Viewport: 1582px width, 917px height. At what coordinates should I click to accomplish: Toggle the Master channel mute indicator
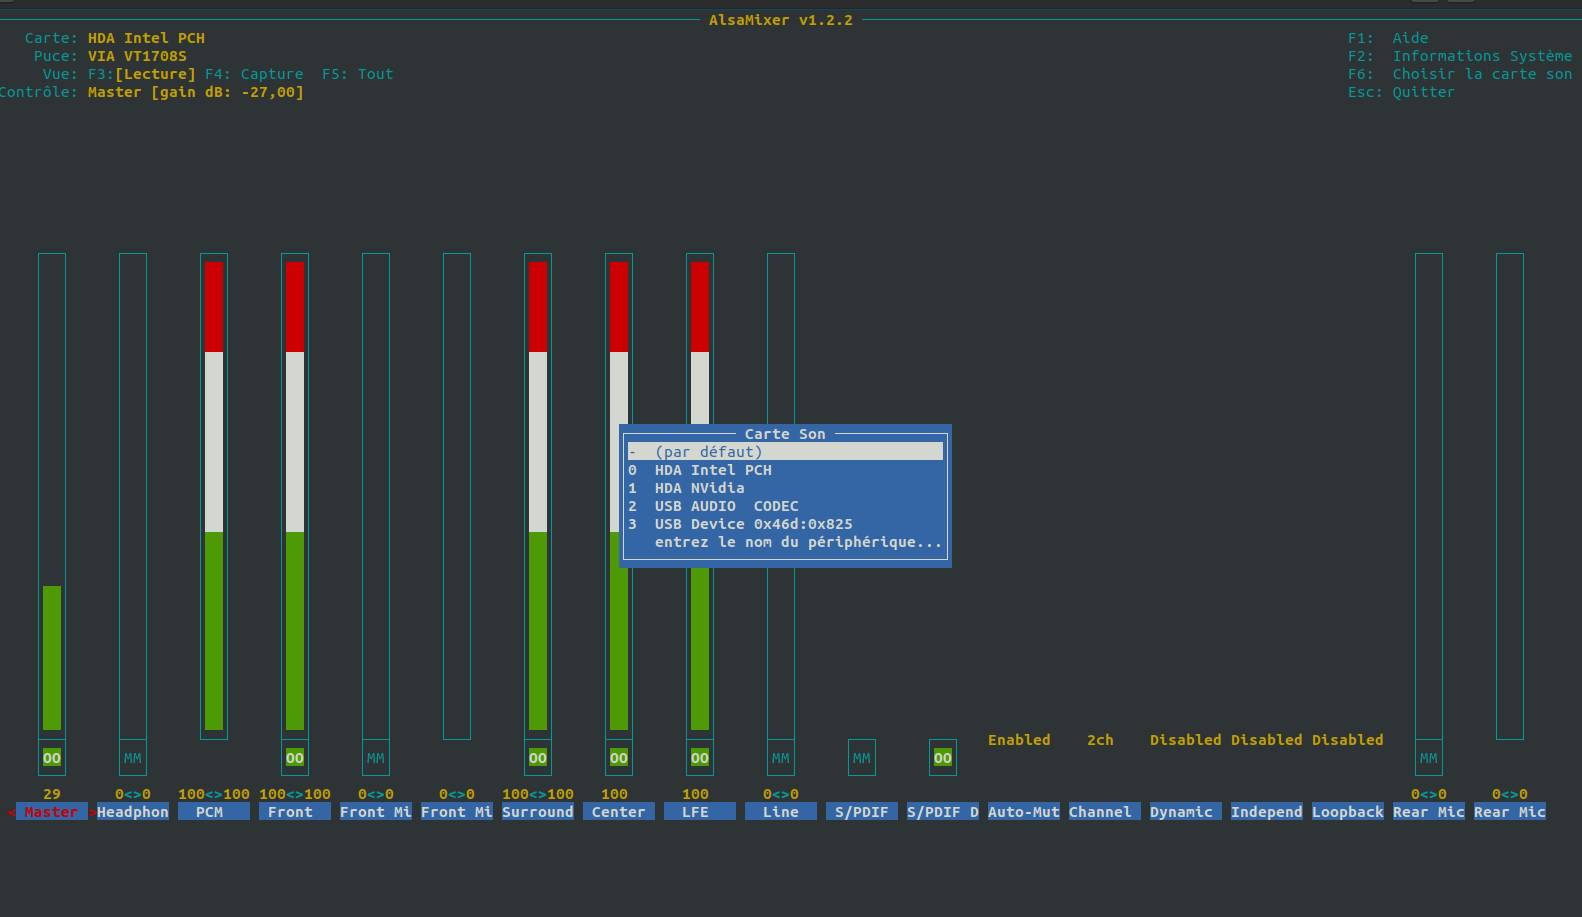(x=52, y=758)
